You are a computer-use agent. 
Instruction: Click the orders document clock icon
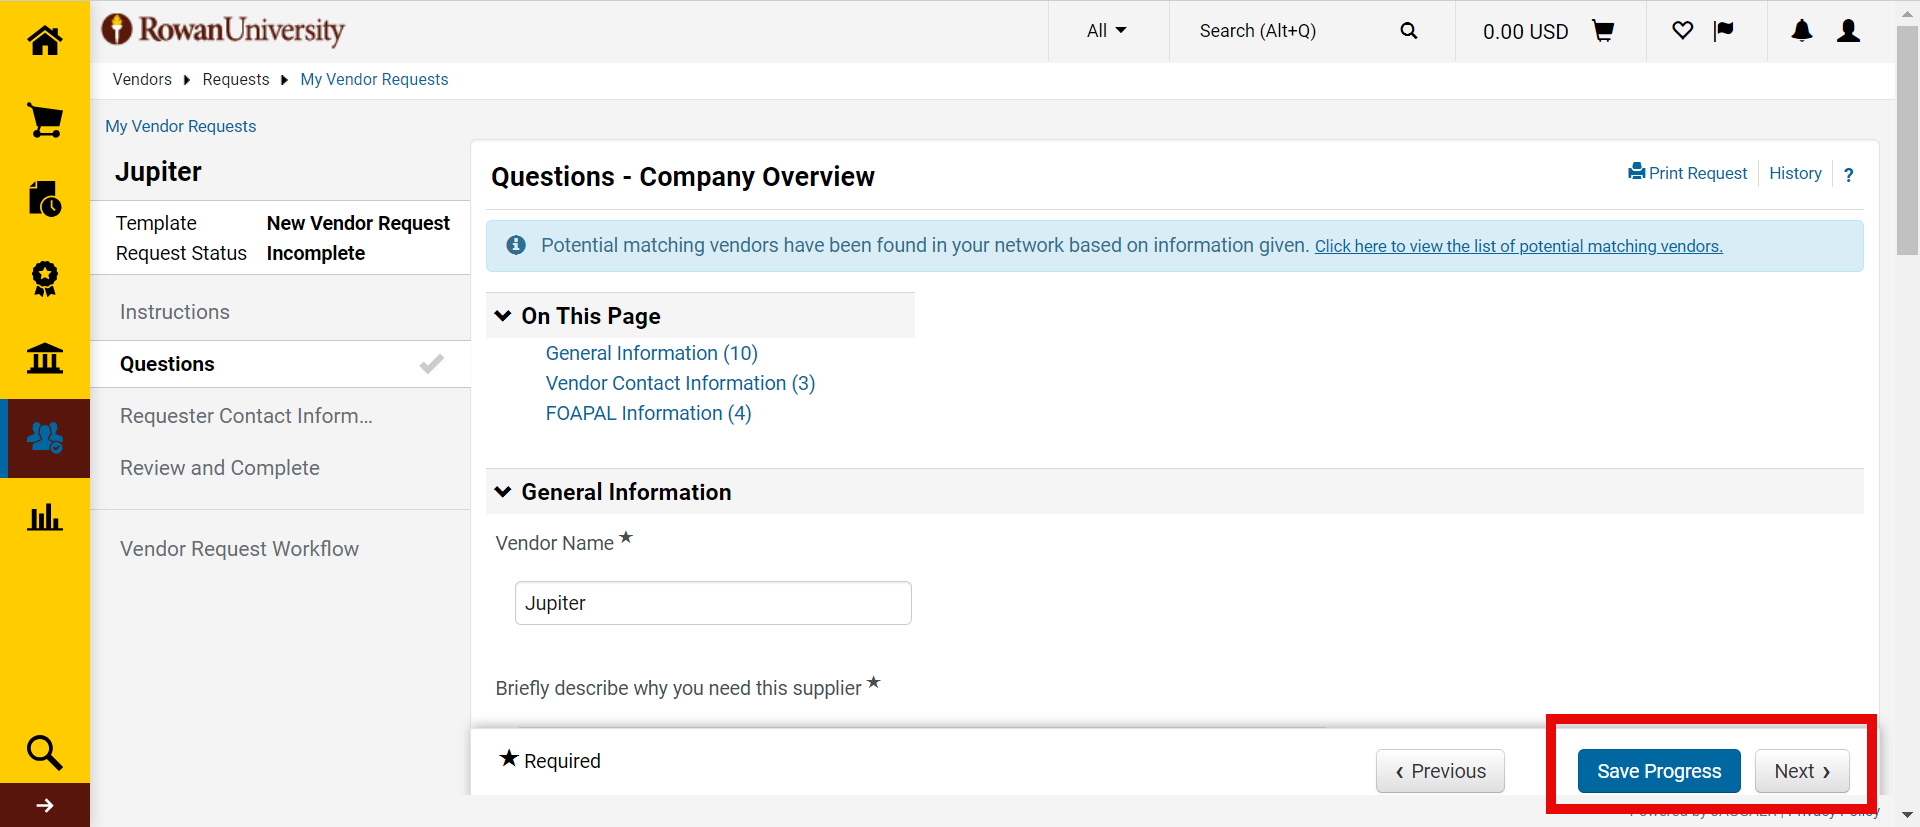[x=45, y=199]
